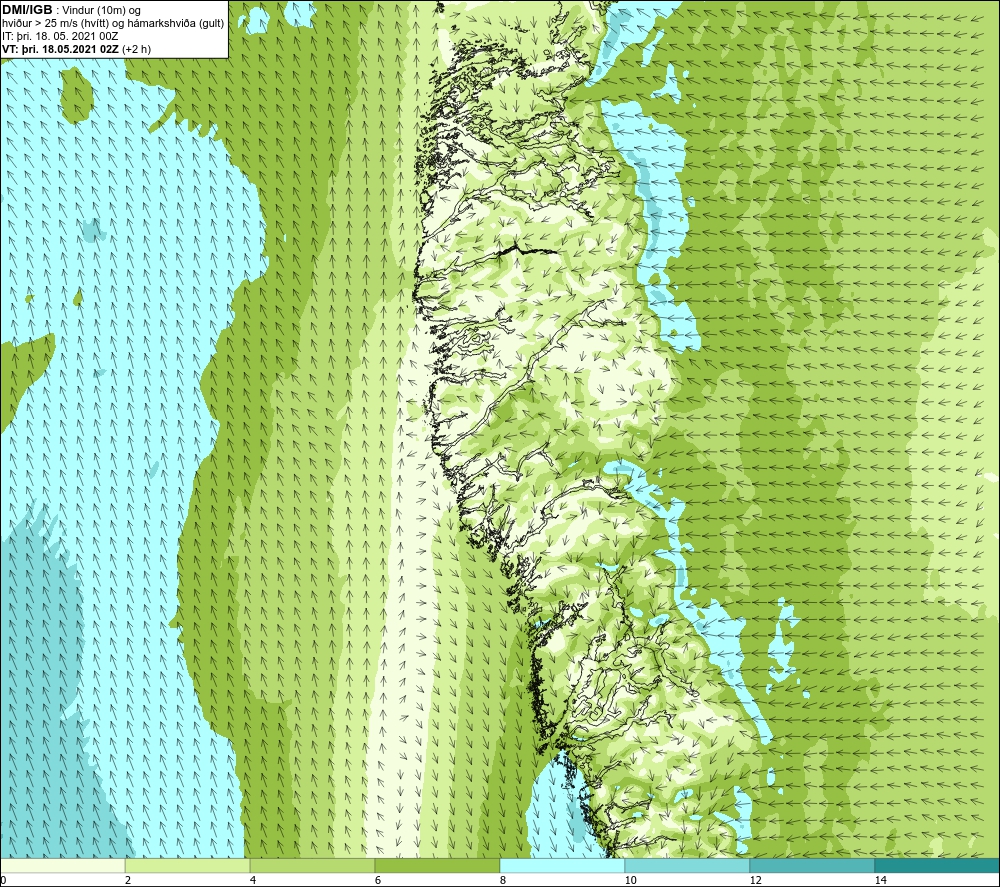Click the '4' label on the wind scale
The image size is (1000, 887).
[x=253, y=880]
